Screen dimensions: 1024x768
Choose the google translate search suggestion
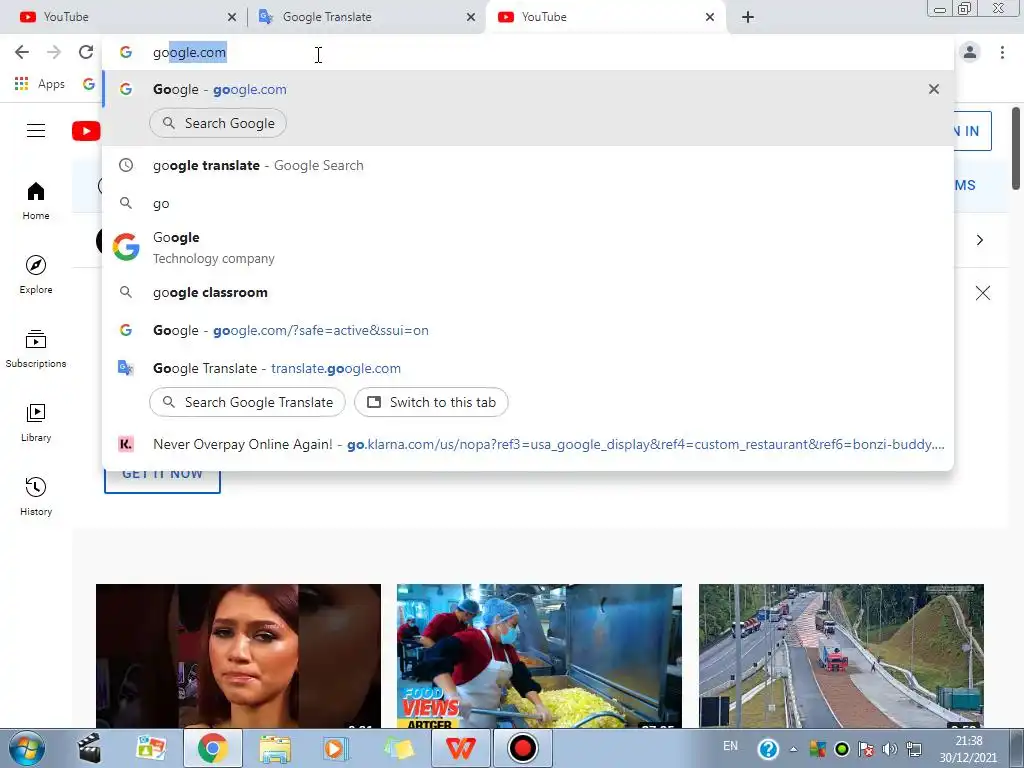(x=528, y=165)
